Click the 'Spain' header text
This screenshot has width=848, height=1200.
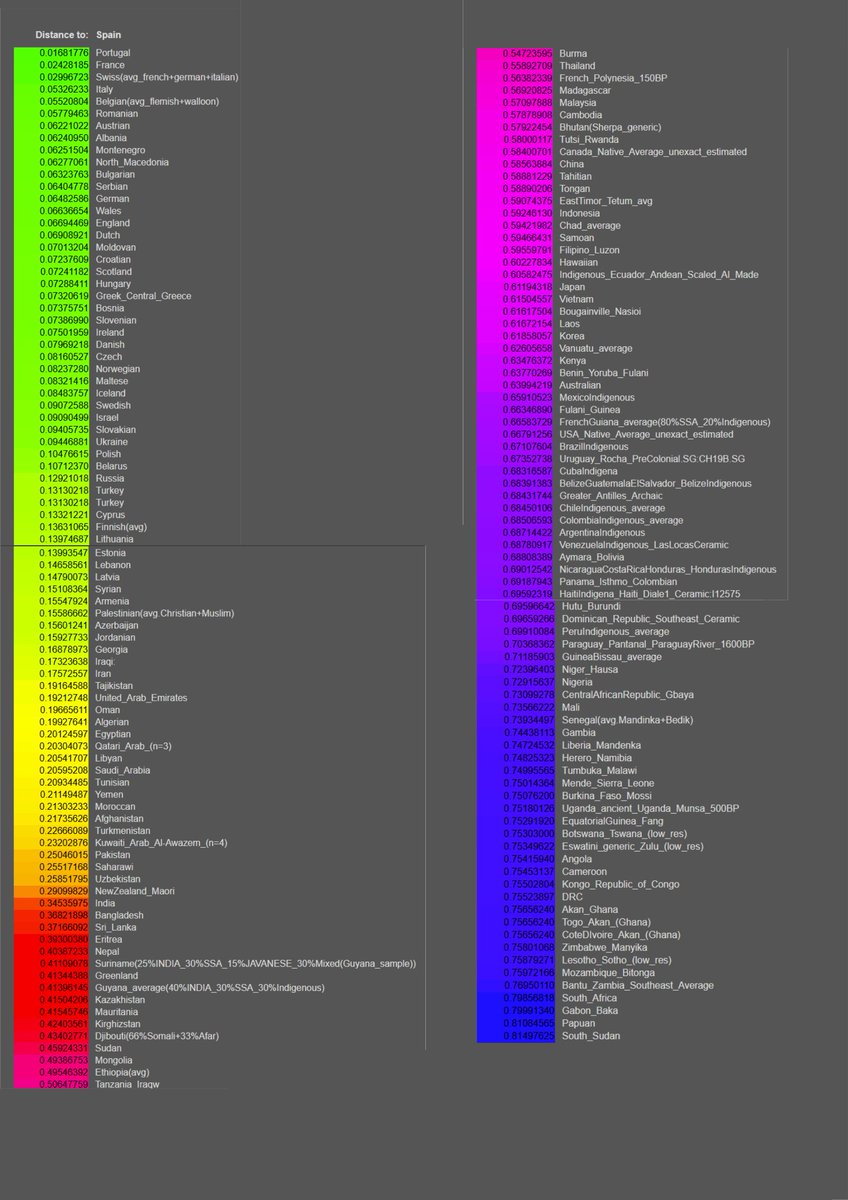coord(108,34)
